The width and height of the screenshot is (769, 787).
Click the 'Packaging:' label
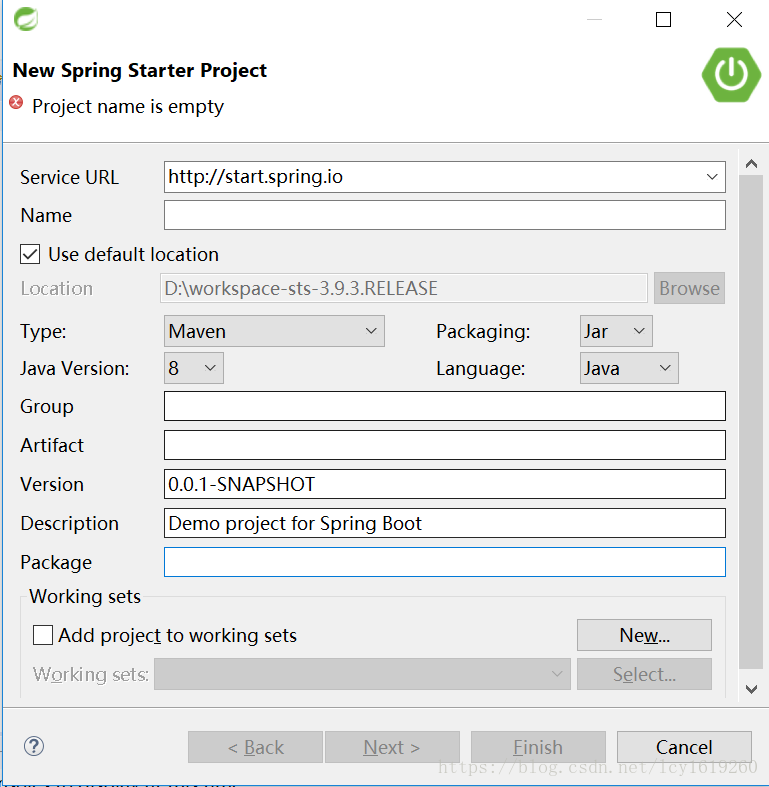[483, 331]
